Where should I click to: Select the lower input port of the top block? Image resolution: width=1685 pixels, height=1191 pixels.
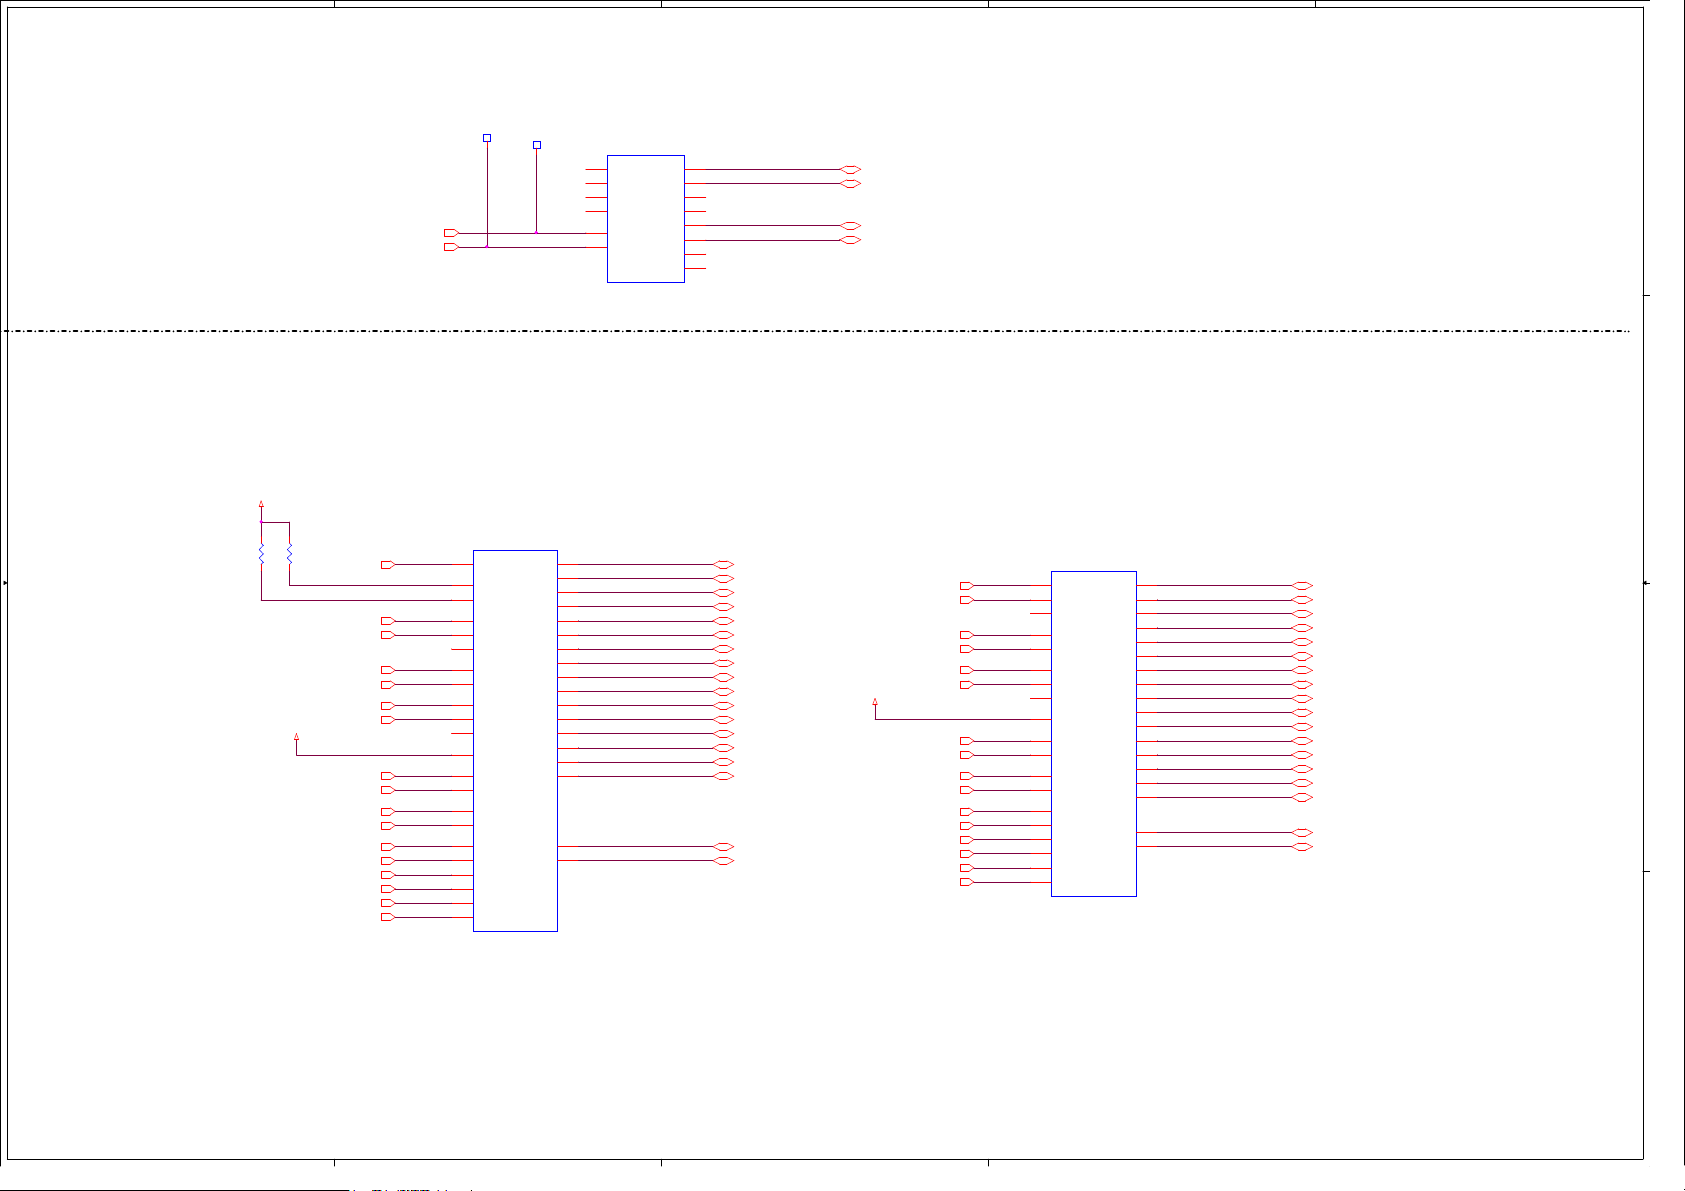click(451, 247)
